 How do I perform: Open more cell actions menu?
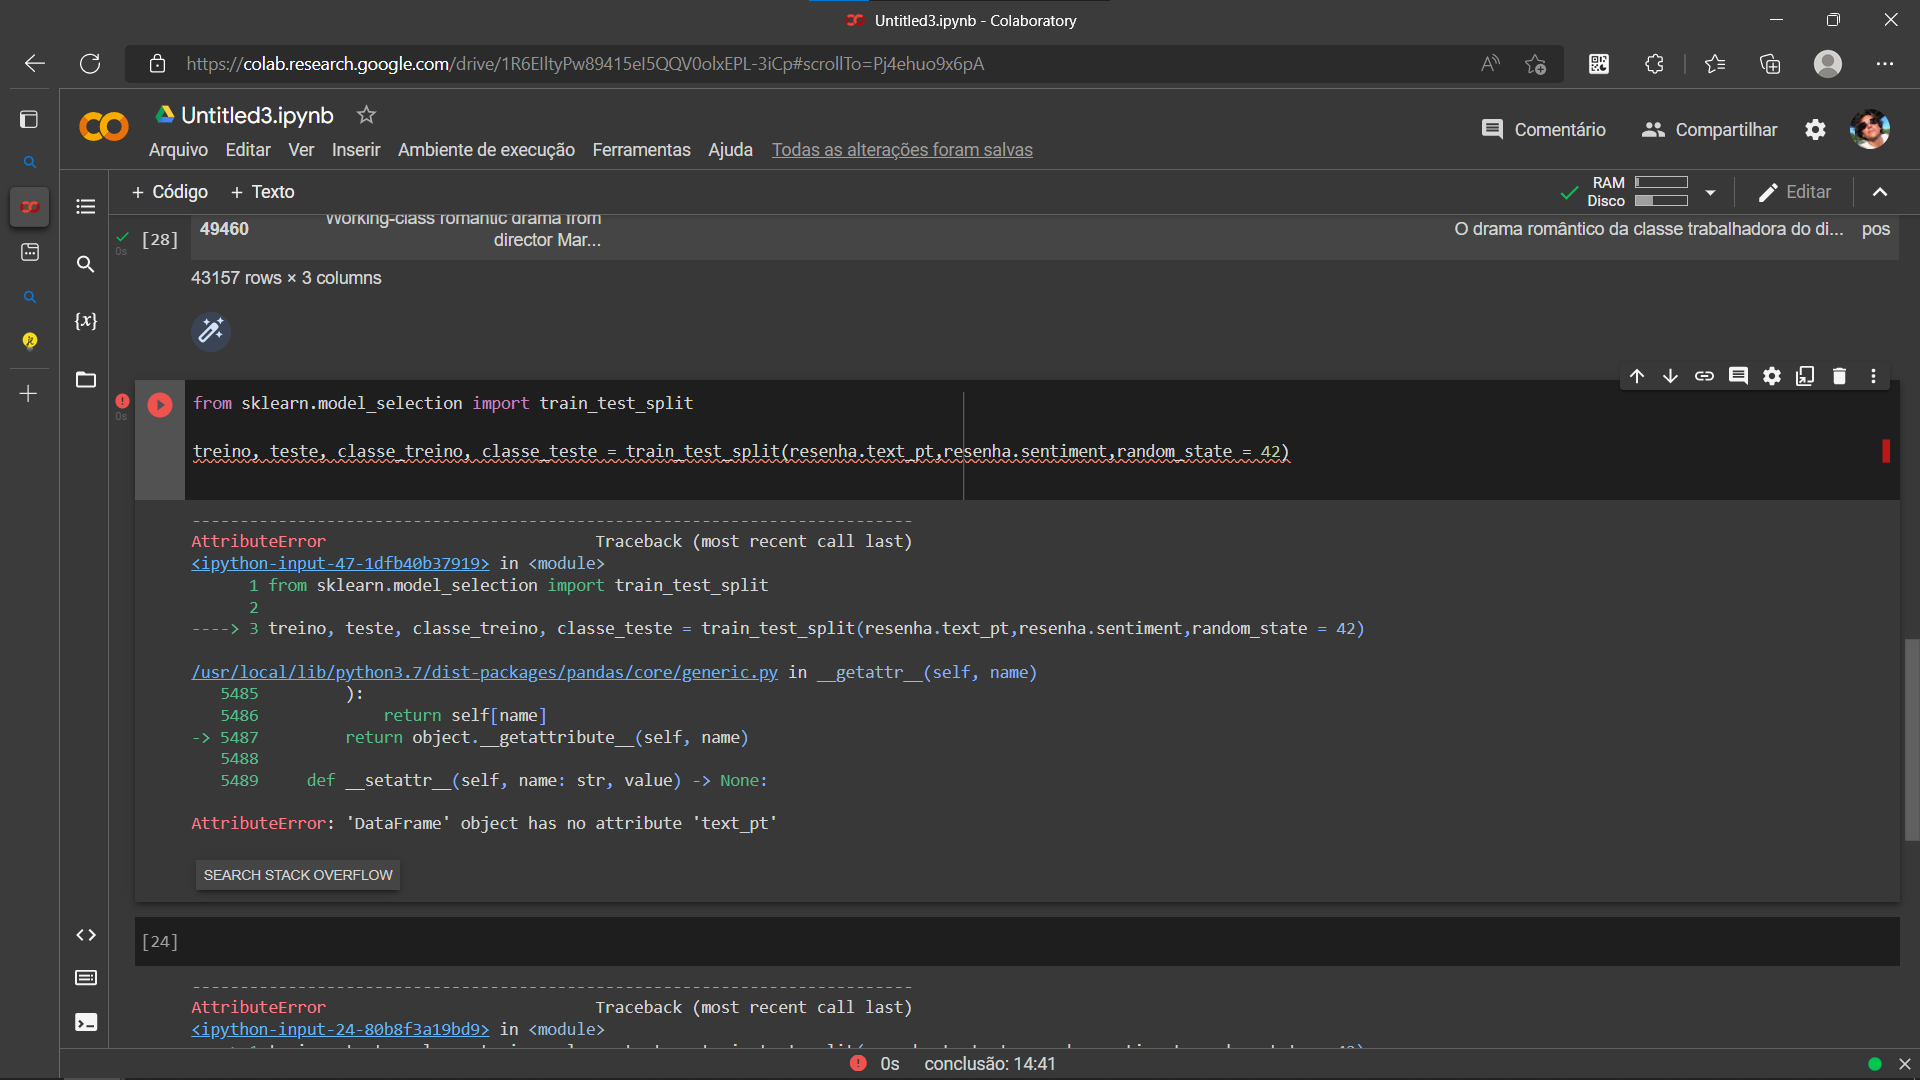pos(1873,376)
